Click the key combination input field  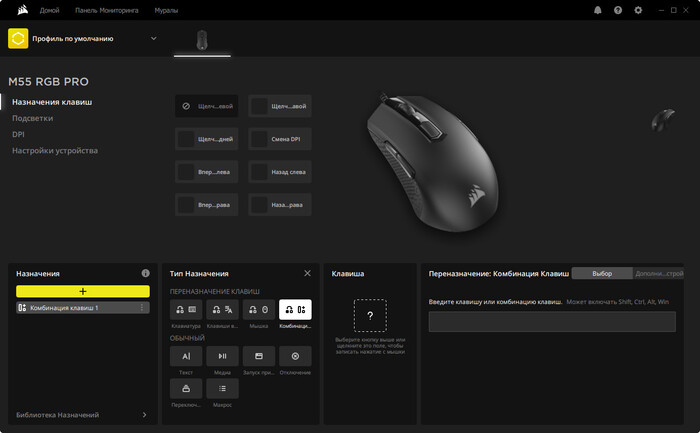tap(552, 321)
